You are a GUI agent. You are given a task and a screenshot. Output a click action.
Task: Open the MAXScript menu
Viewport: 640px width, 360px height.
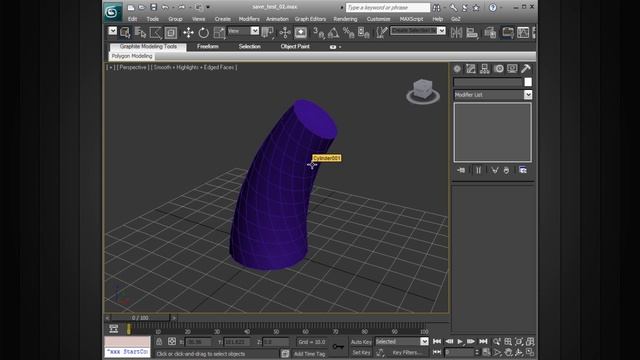[x=411, y=19]
